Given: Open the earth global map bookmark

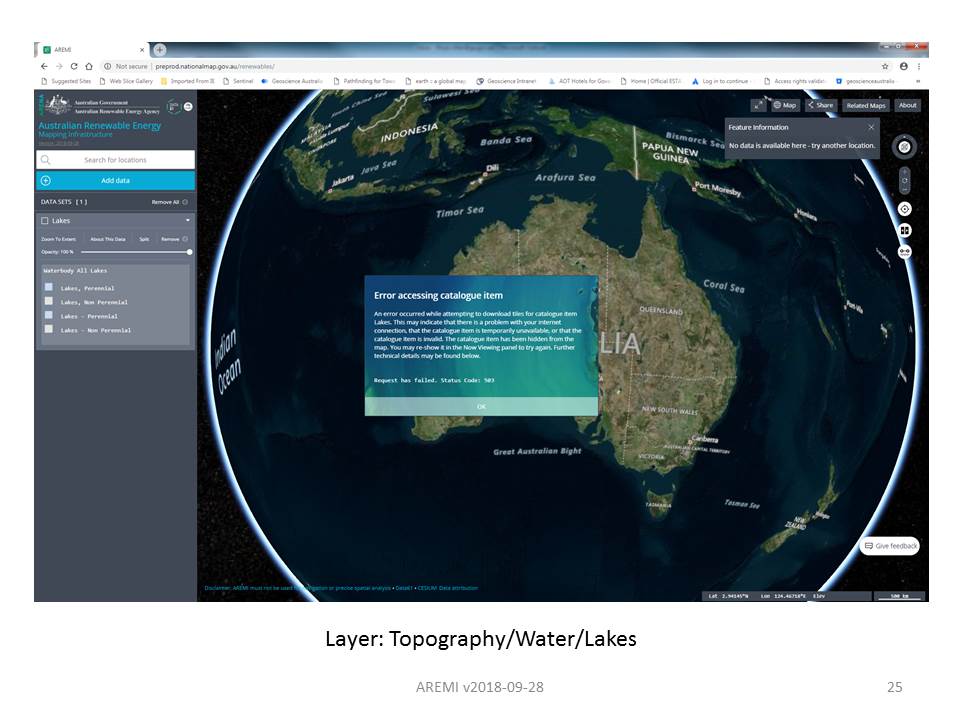Looking at the screenshot, I should tap(436, 81).
